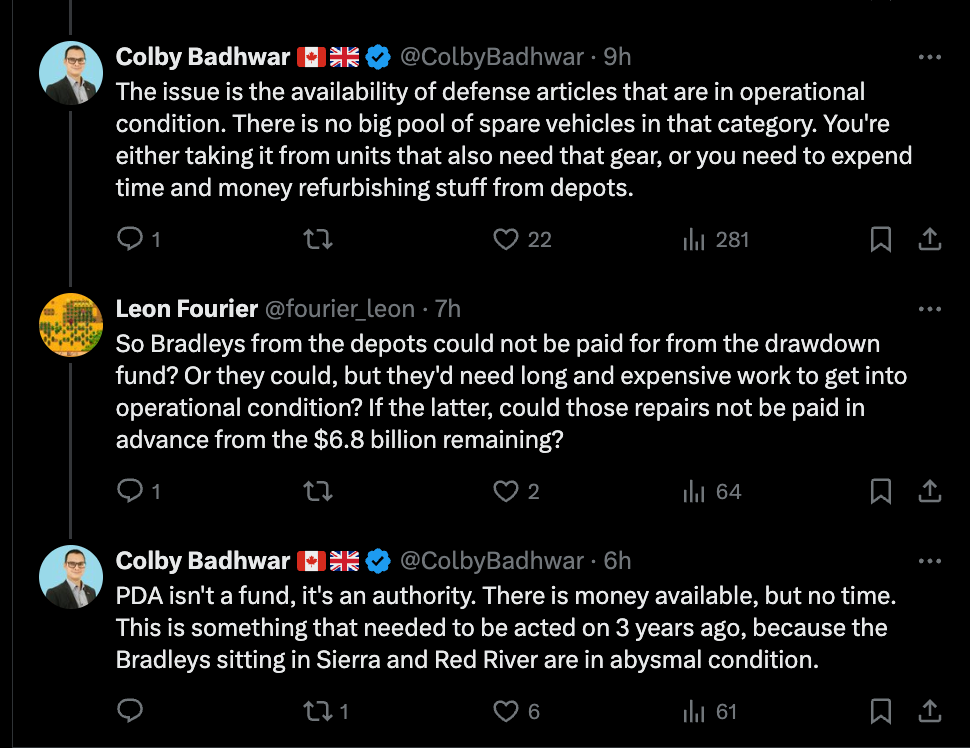This screenshot has width=970, height=748.
Task: Reply to Leon Fourier's Bradleys question
Action: pos(131,491)
